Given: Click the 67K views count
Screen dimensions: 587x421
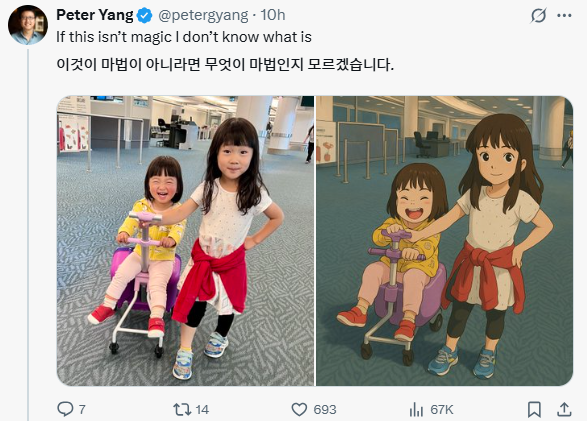Looking at the screenshot, I should pos(442,409).
